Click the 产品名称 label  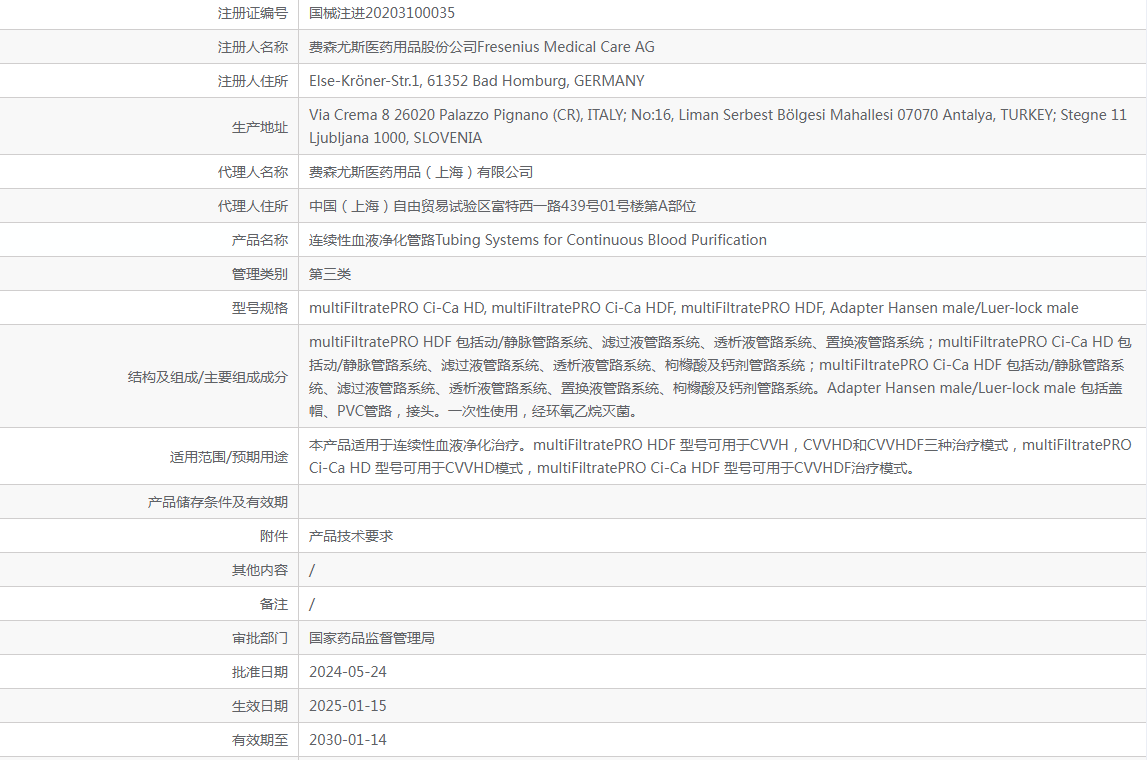260,241
